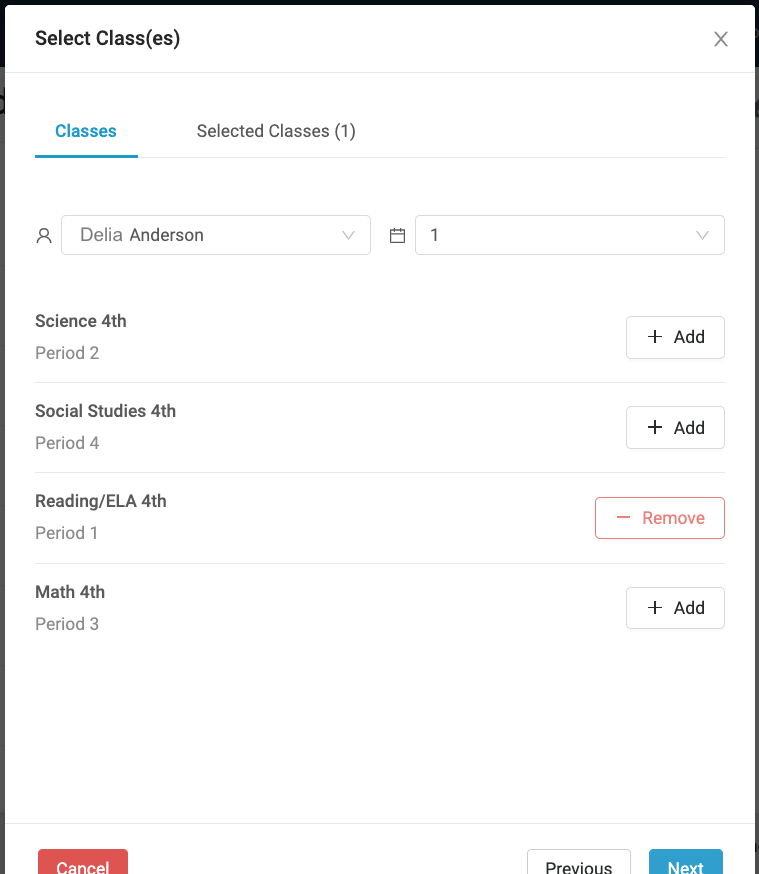Expand the chevron on the 1 selector
The image size is (759, 874).
[703, 236]
